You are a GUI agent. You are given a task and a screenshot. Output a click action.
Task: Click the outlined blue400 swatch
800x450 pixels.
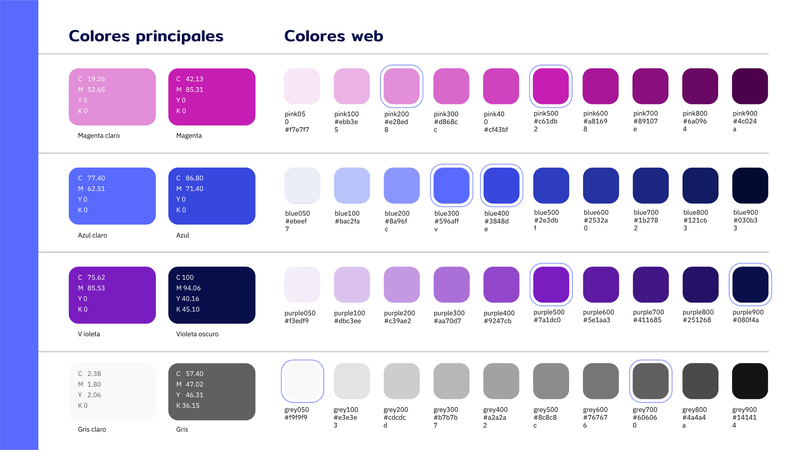501,185
